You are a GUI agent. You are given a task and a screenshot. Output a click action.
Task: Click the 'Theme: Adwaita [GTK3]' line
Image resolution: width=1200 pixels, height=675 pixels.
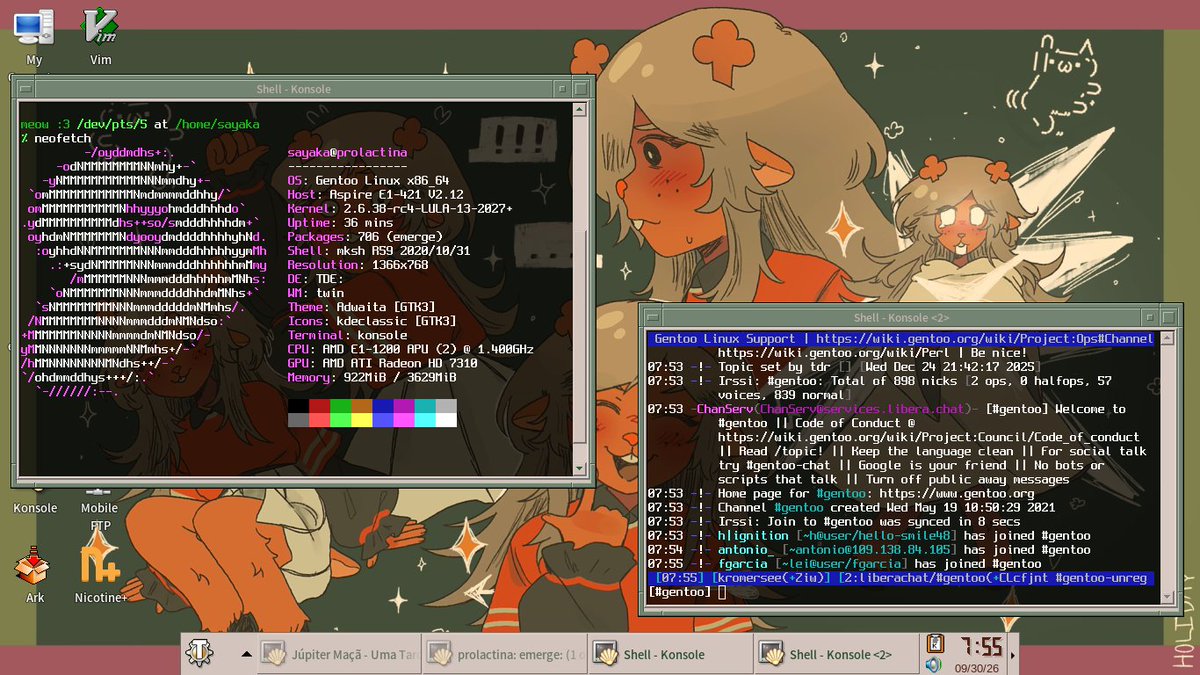tap(361, 306)
